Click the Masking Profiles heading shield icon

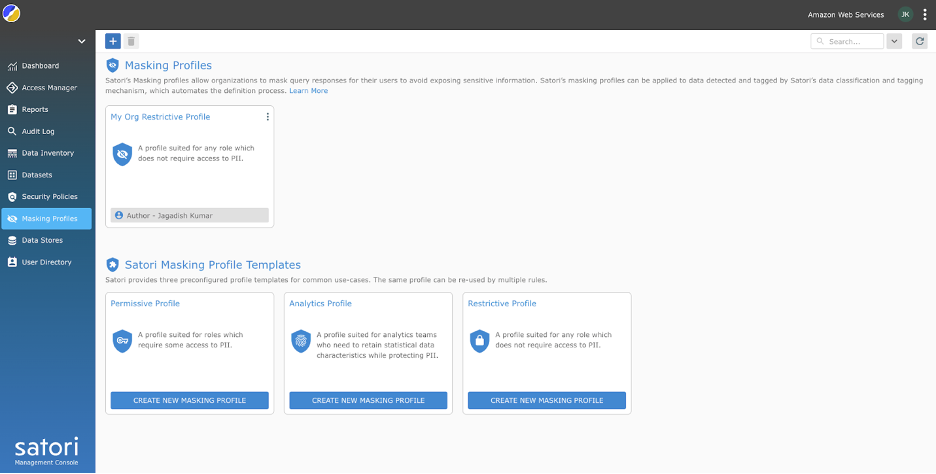(112, 65)
